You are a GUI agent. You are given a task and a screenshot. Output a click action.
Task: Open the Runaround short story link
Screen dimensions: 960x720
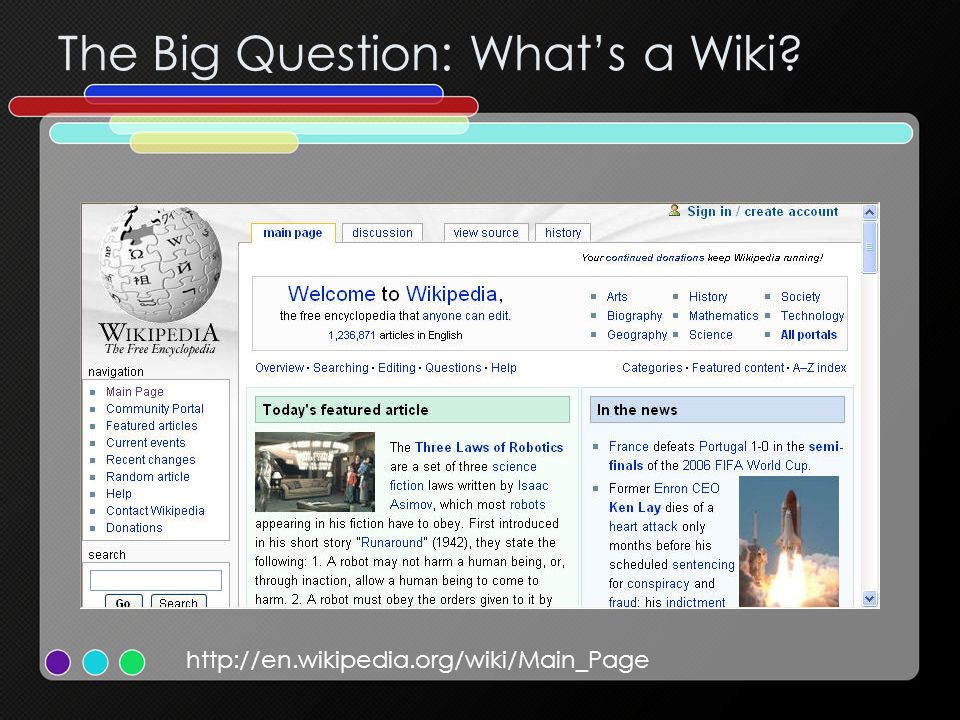pyautogui.click(x=392, y=542)
